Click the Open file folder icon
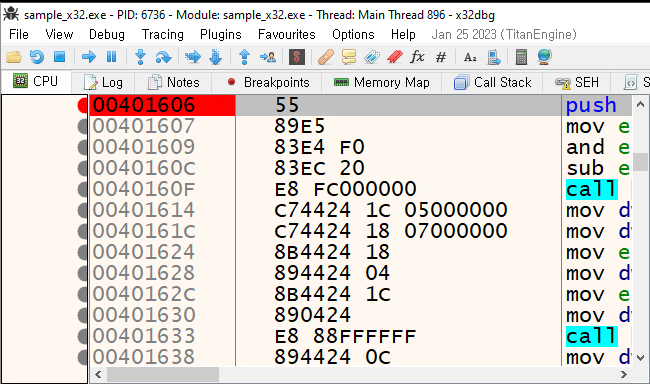Viewport: 650px width, 384px height. click(x=14, y=57)
